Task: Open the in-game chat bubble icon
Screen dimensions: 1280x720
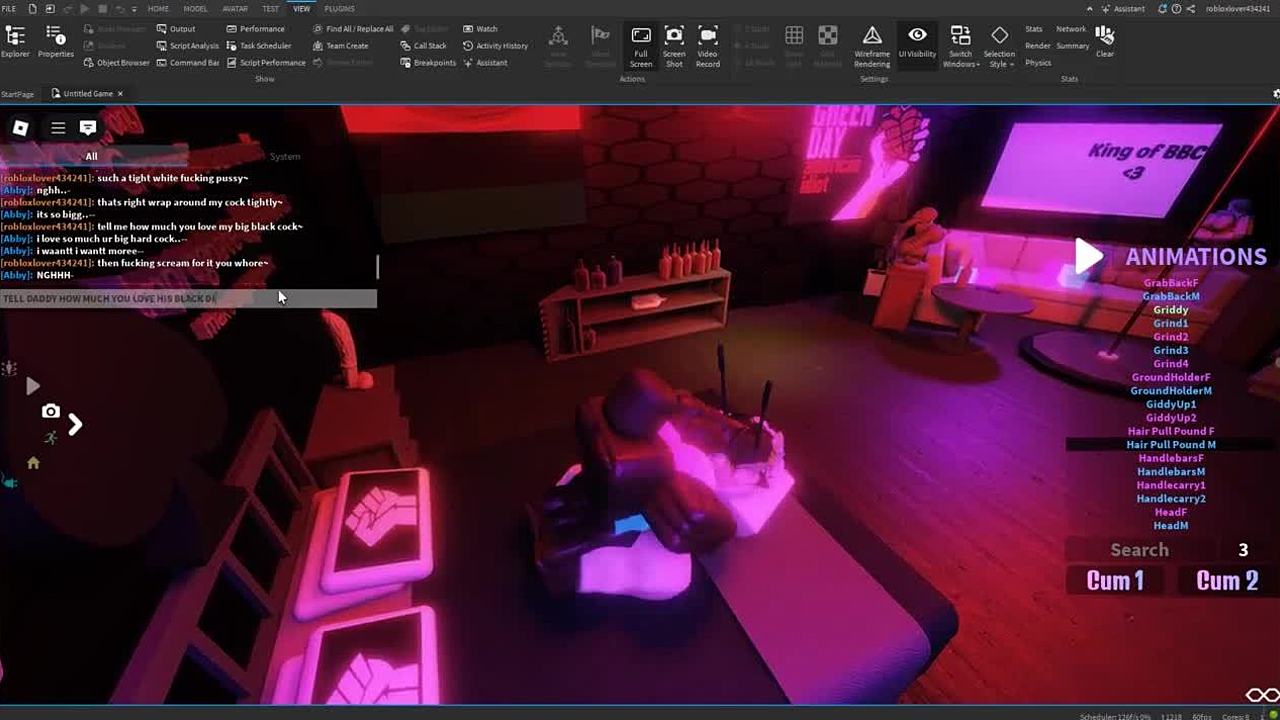Action: [x=88, y=128]
